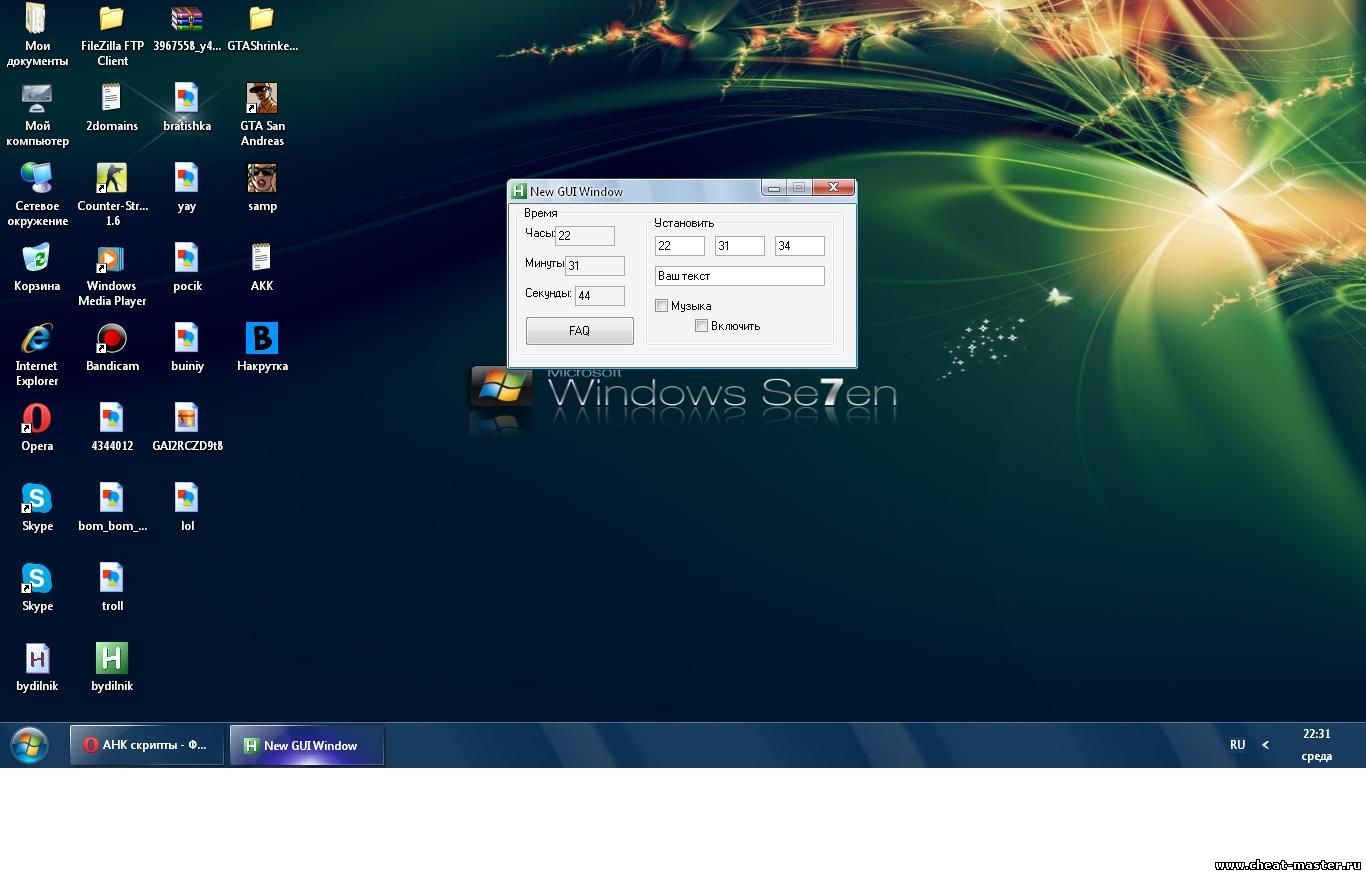Click the set hours field showing 22
Screen dimensions: 1366x875
[x=679, y=246]
